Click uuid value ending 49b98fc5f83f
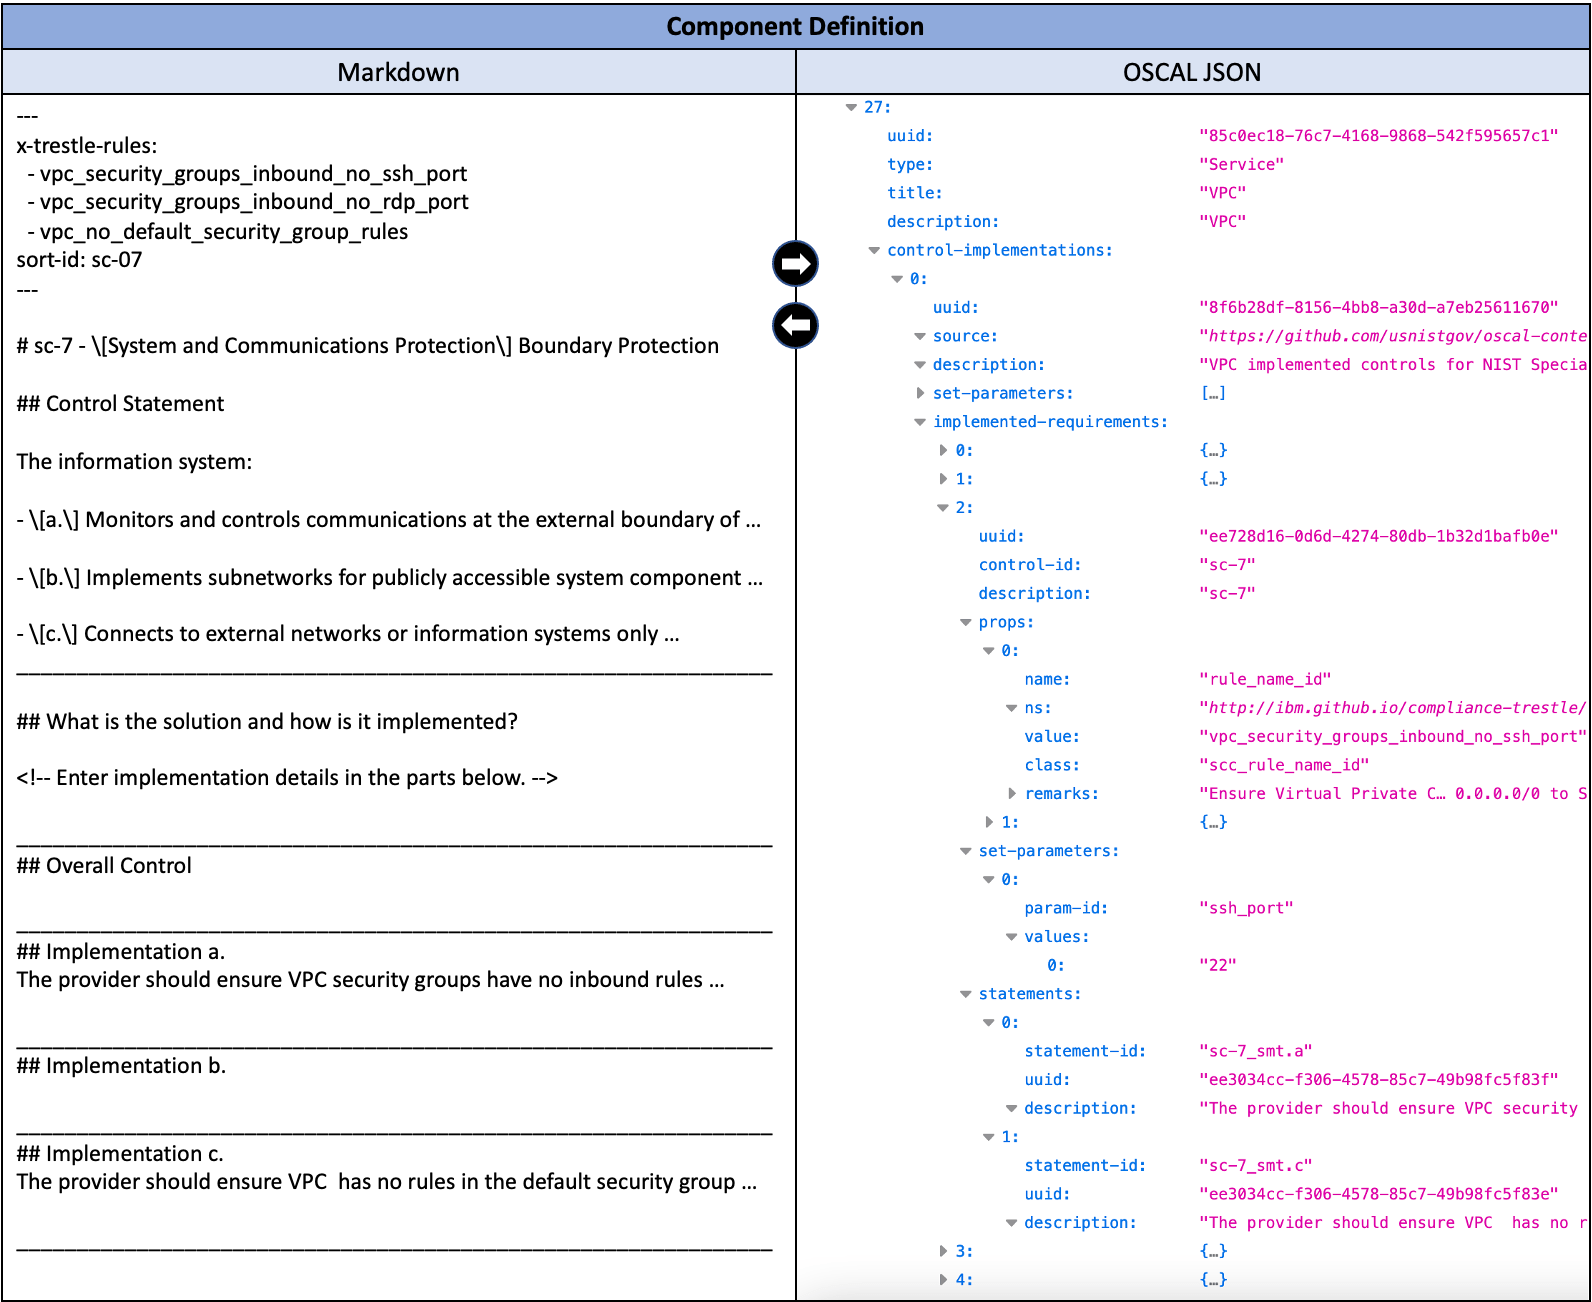 click(1378, 1080)
